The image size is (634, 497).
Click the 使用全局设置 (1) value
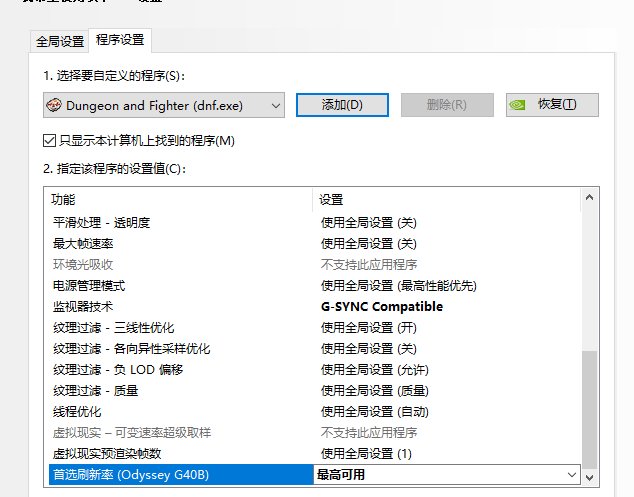[x=366, y=454]
